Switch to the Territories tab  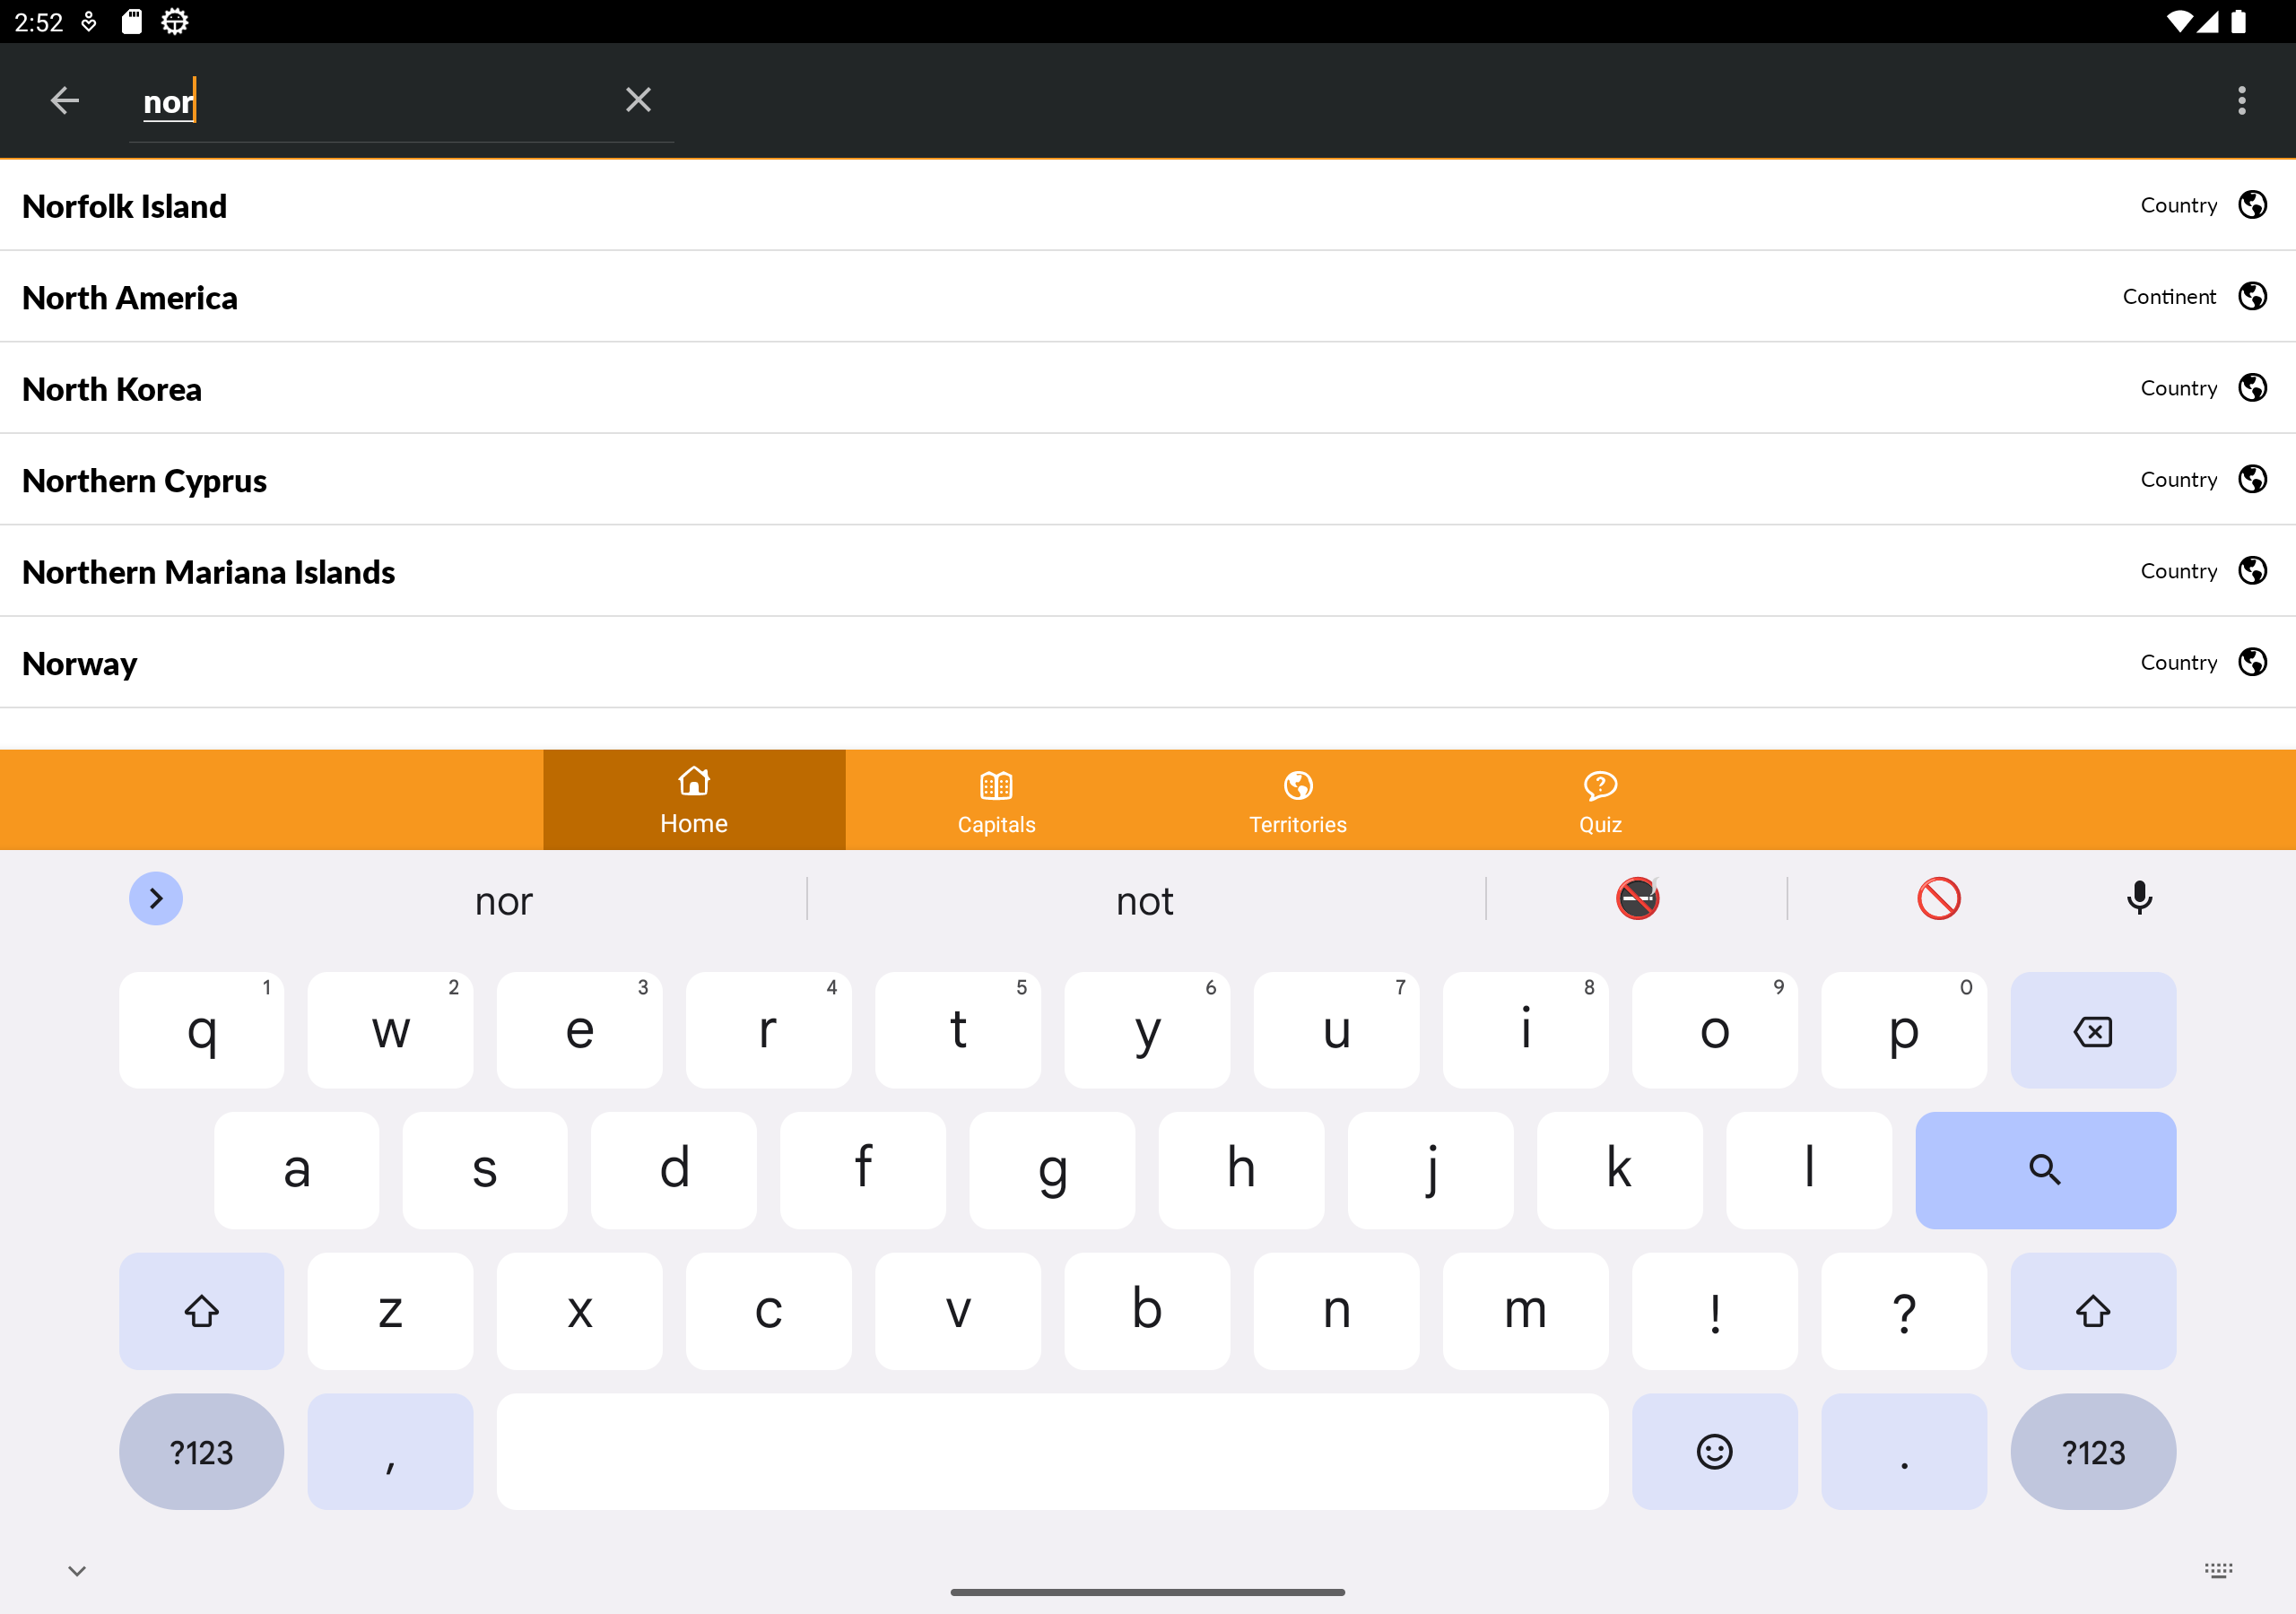(1298, 800)
